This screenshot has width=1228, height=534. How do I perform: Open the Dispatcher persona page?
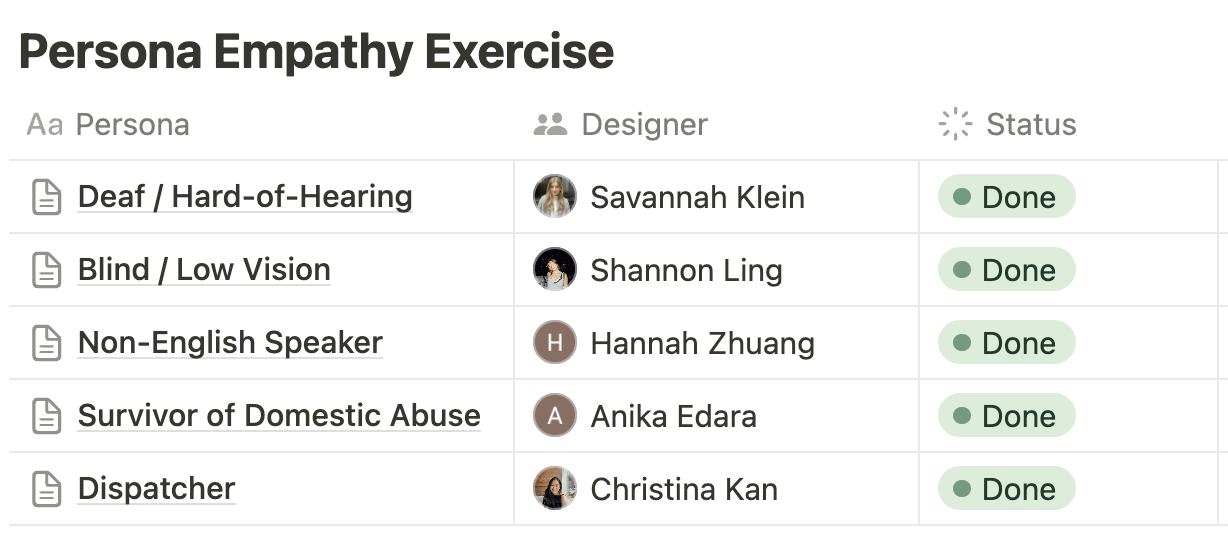click(157, 489)
